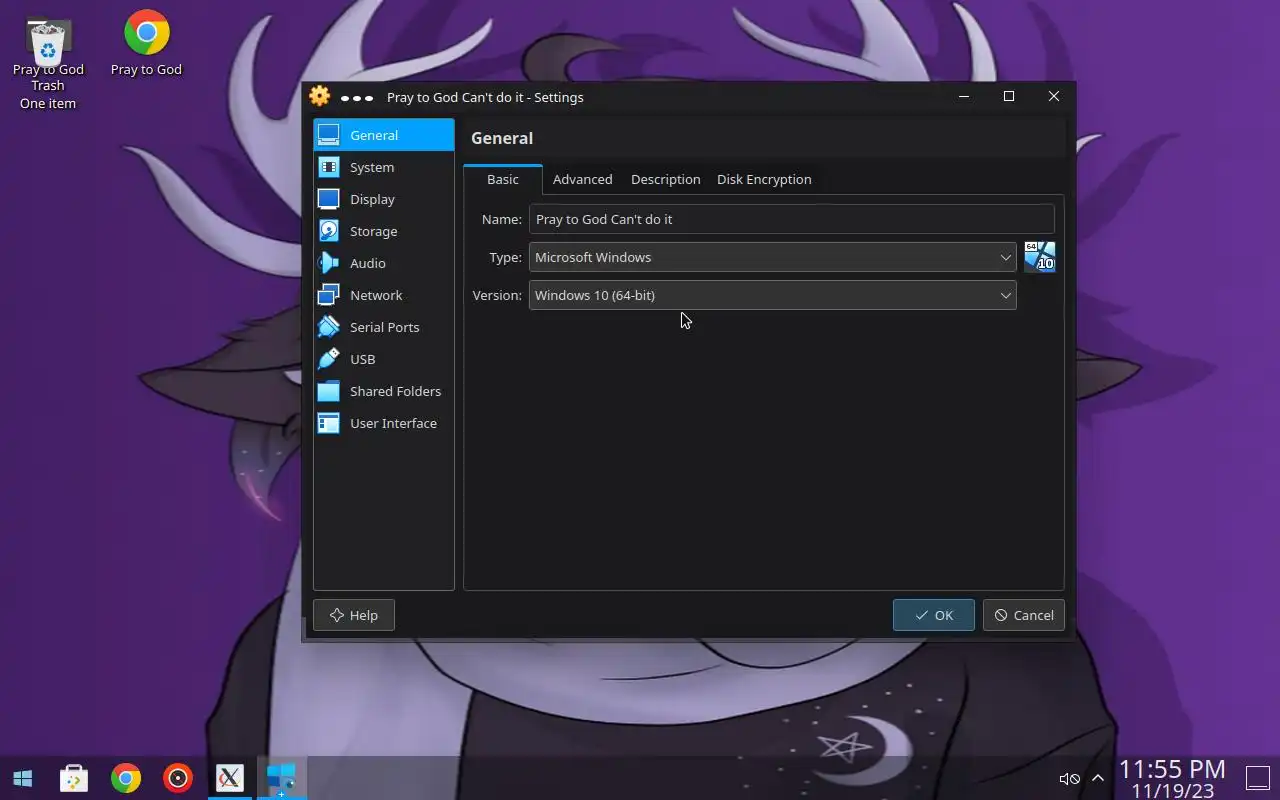Click the show desktop square icon
The width and height of the screenshot is (1280, 800).
(1257, 778)
